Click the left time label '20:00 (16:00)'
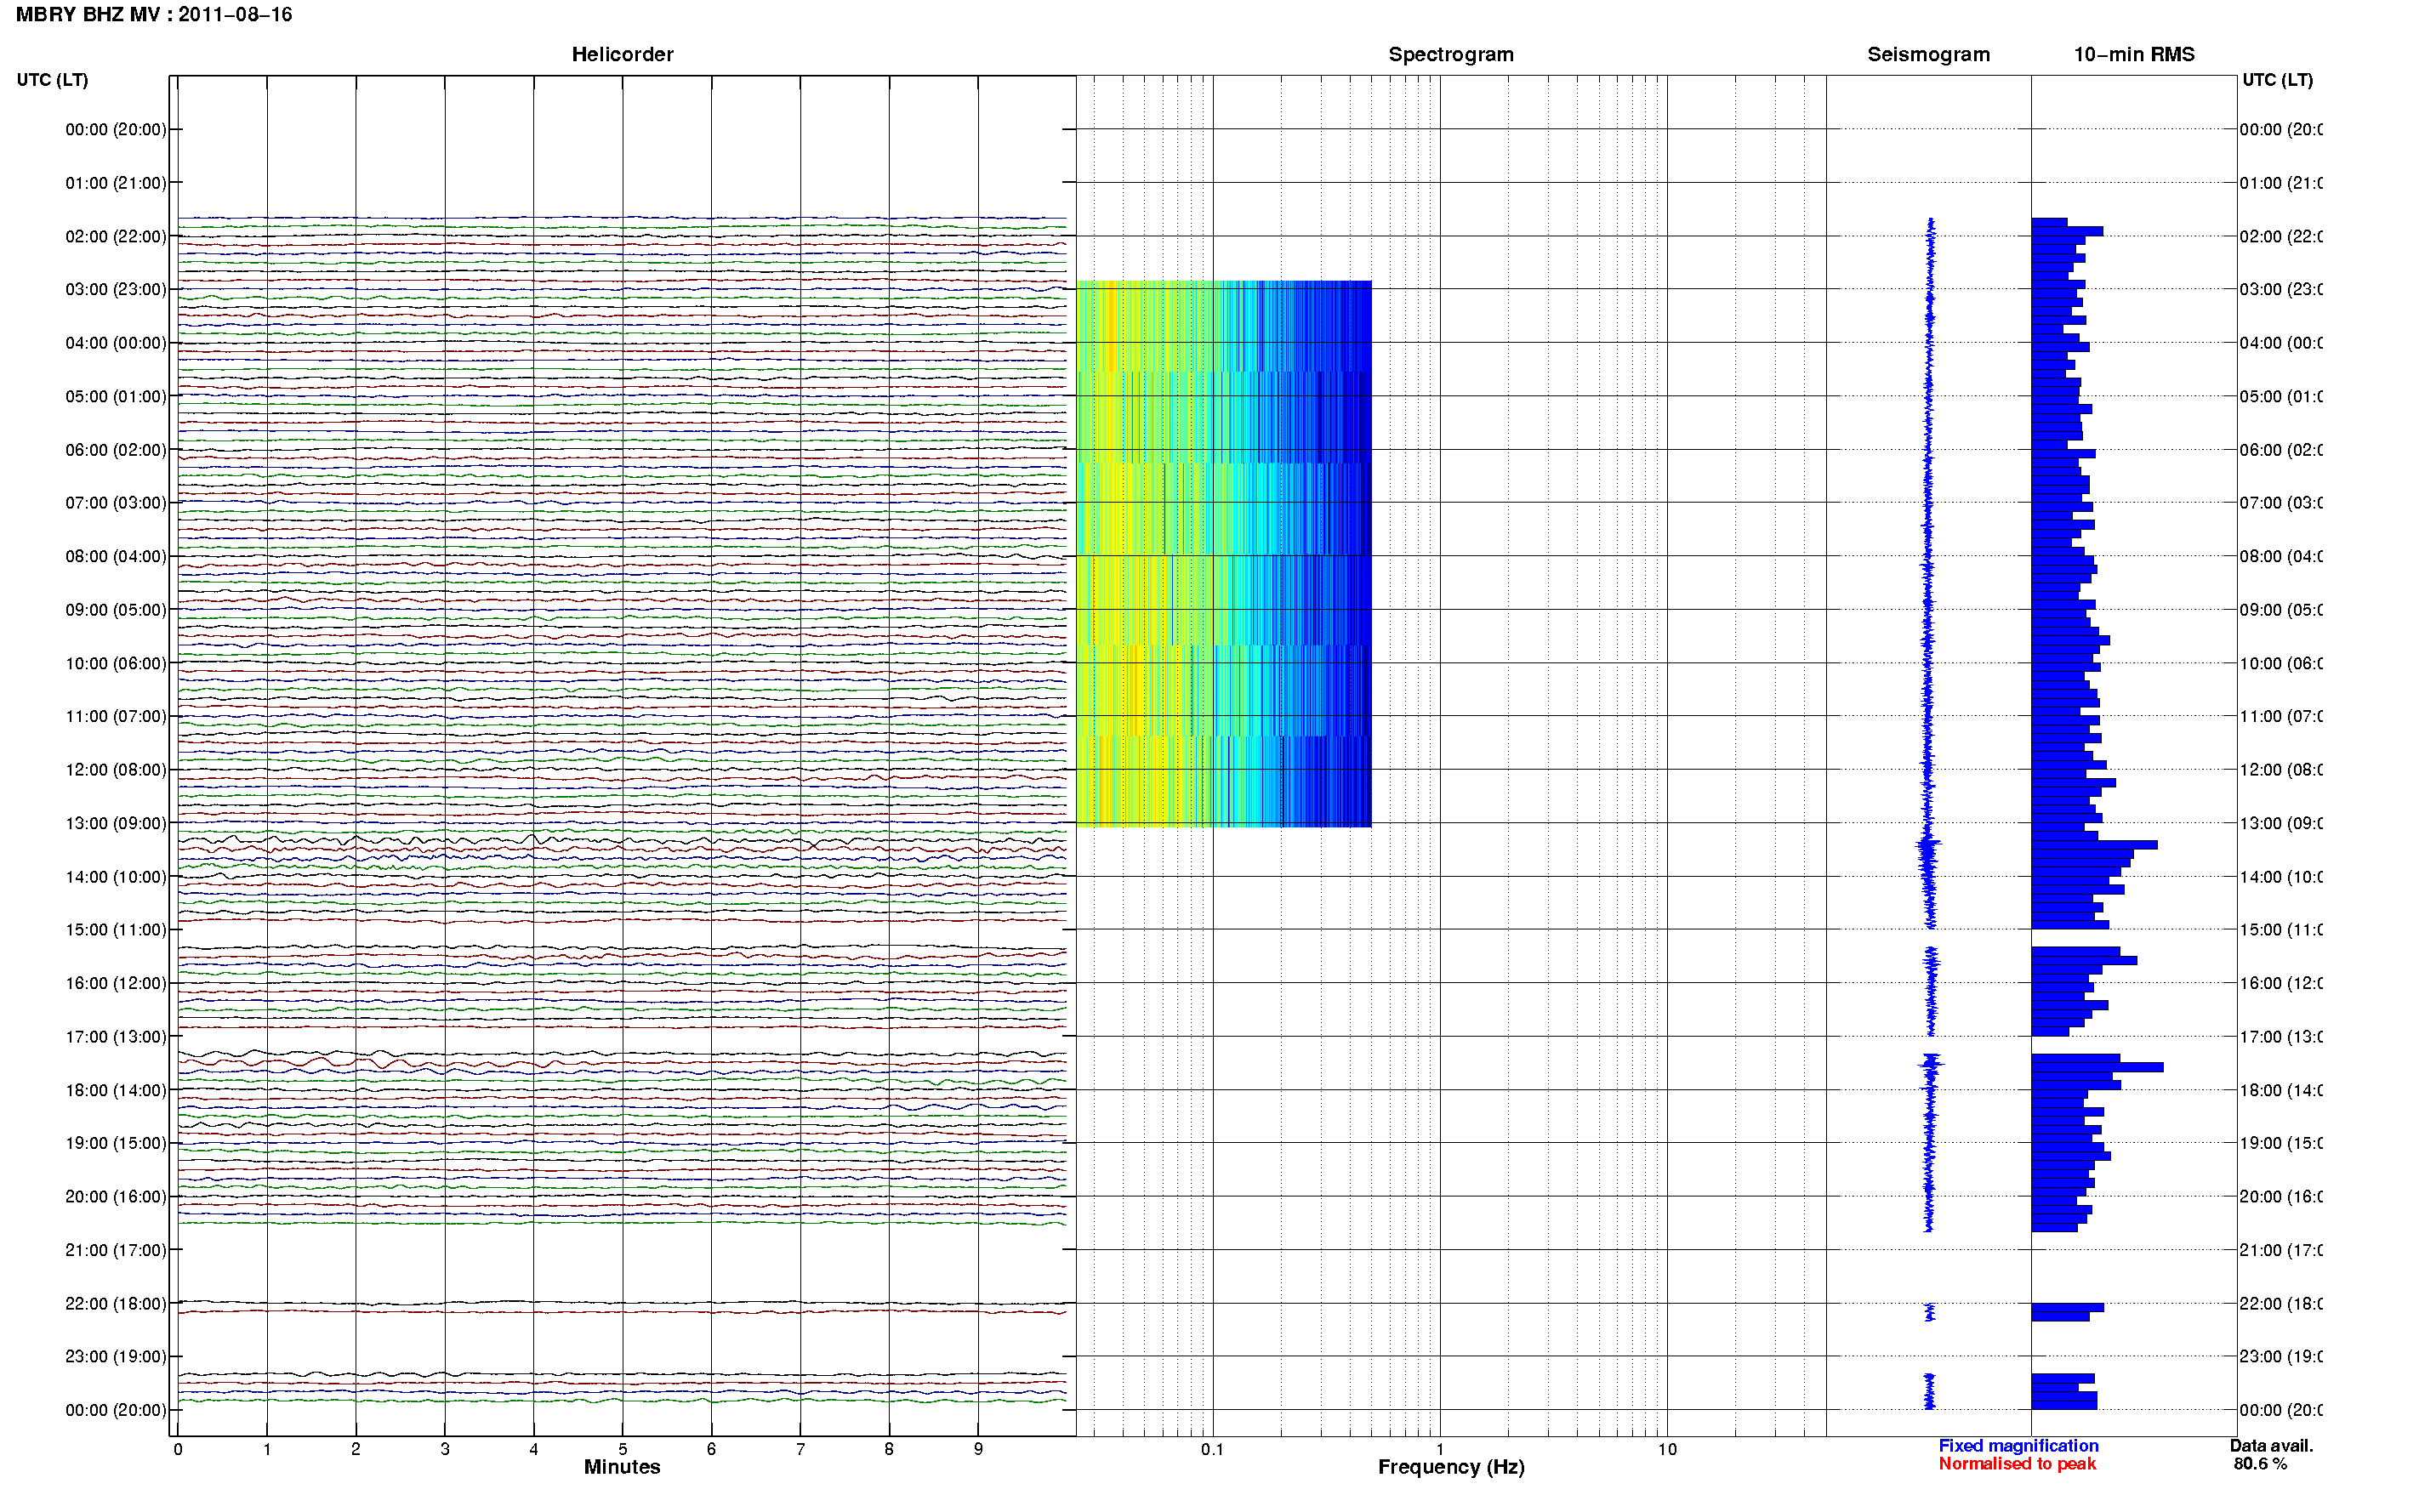 coord(116,1196)
